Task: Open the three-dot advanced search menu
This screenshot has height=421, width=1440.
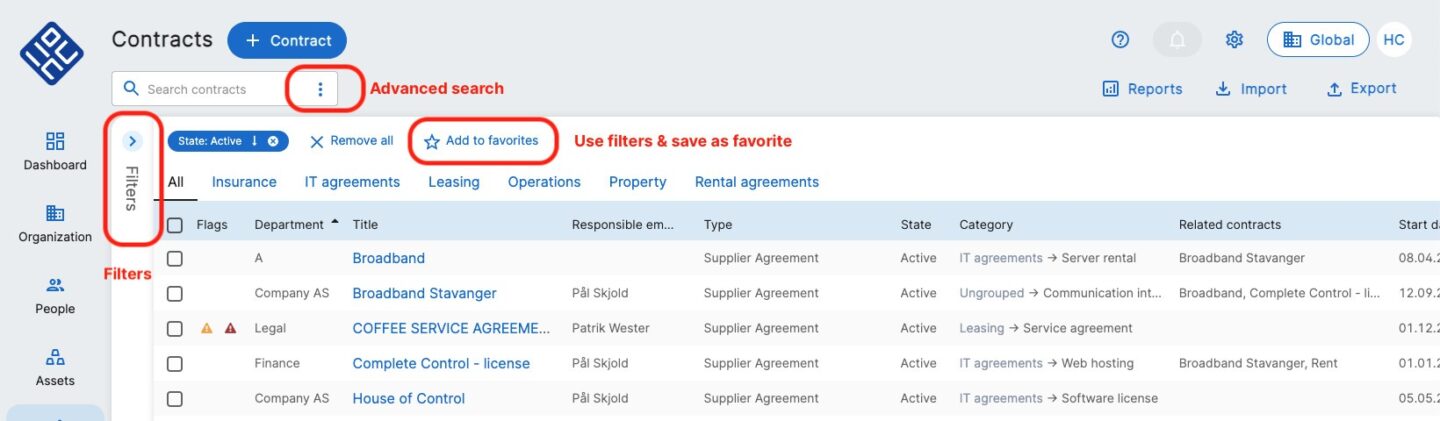Action: [x=320, y=89]
